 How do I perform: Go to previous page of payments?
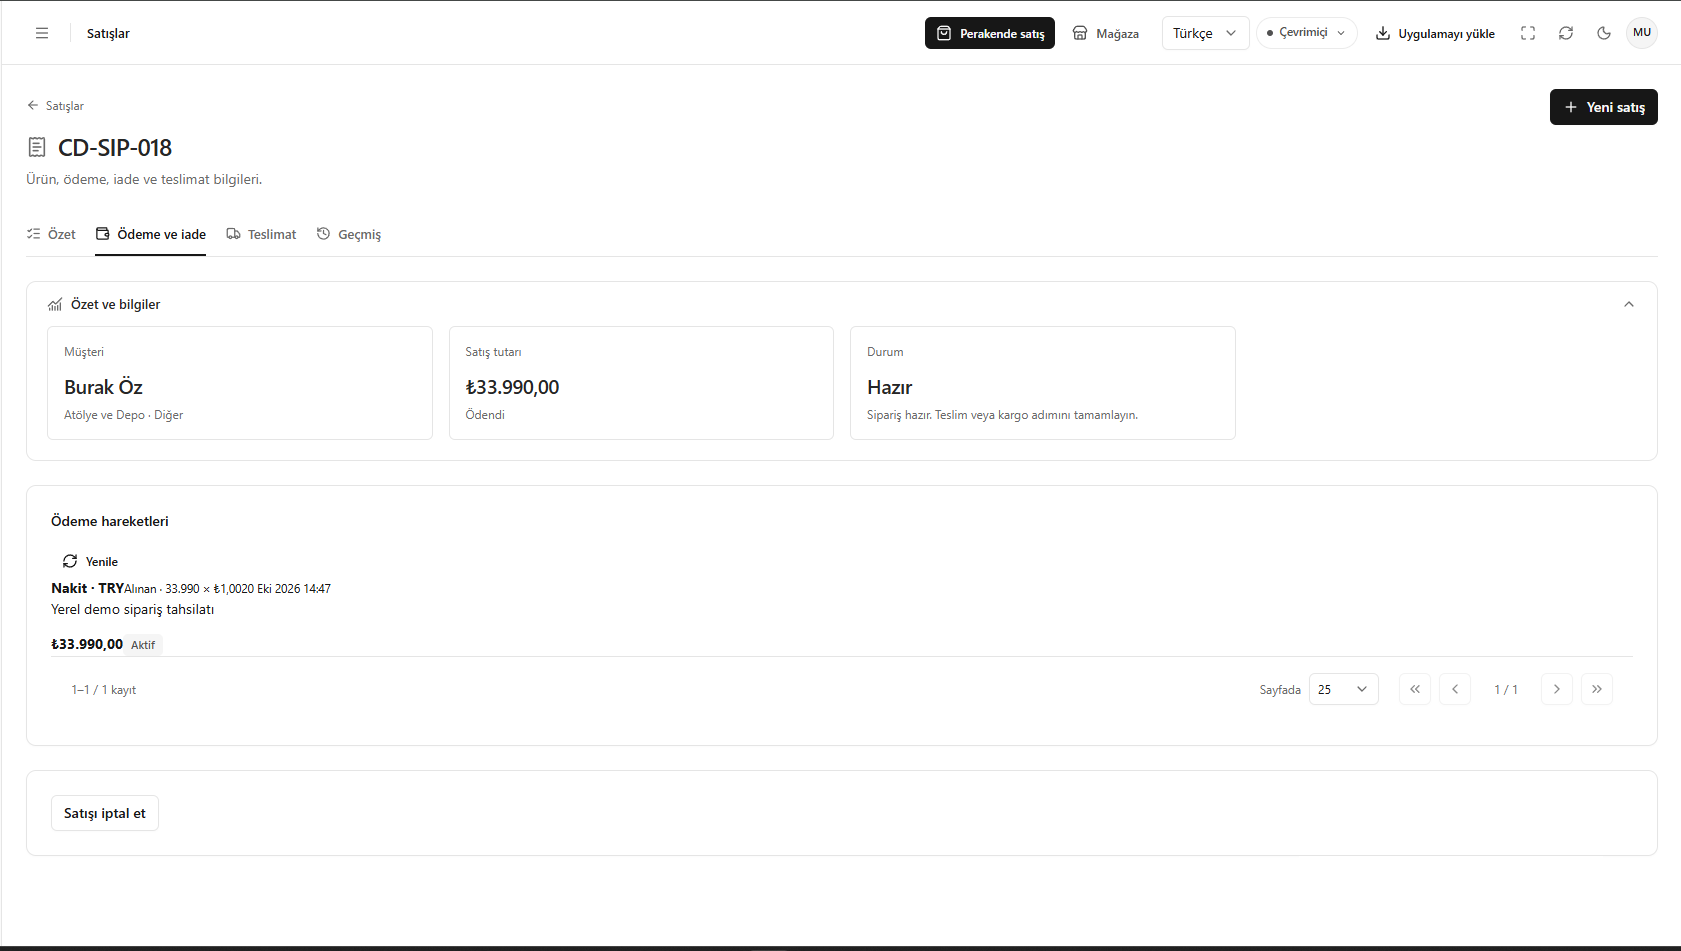tap(1455, 689)
